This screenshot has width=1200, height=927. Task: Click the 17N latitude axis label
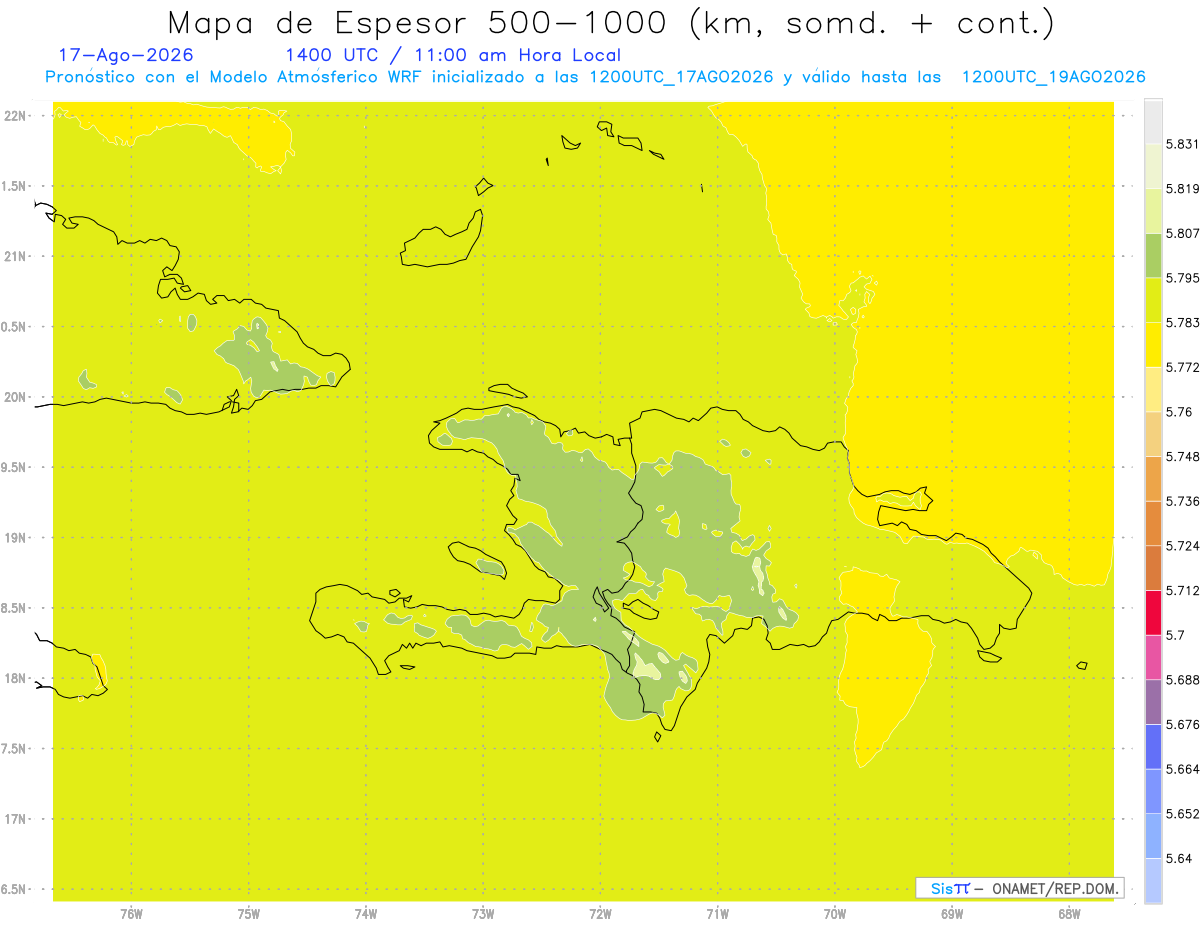point(17,819)
